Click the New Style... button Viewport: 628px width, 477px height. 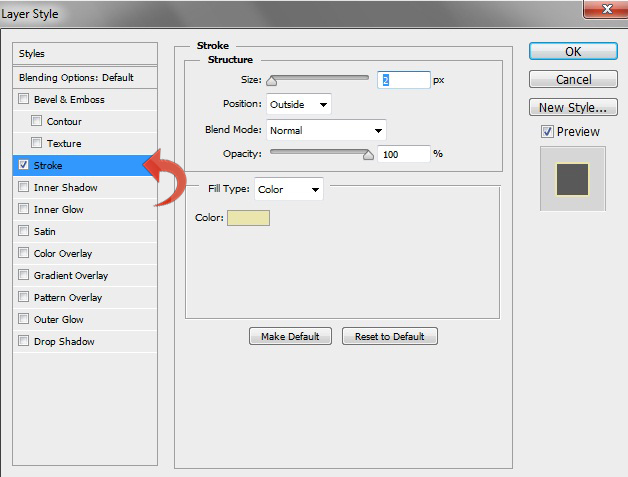pyautogui.click(x=572, y=107)
